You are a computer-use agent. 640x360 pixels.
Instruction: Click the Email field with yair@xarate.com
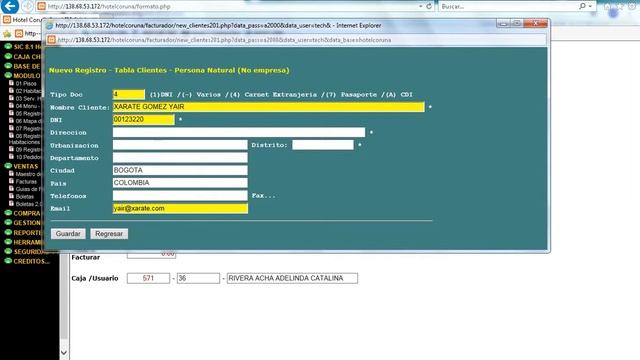coord(180,208)
